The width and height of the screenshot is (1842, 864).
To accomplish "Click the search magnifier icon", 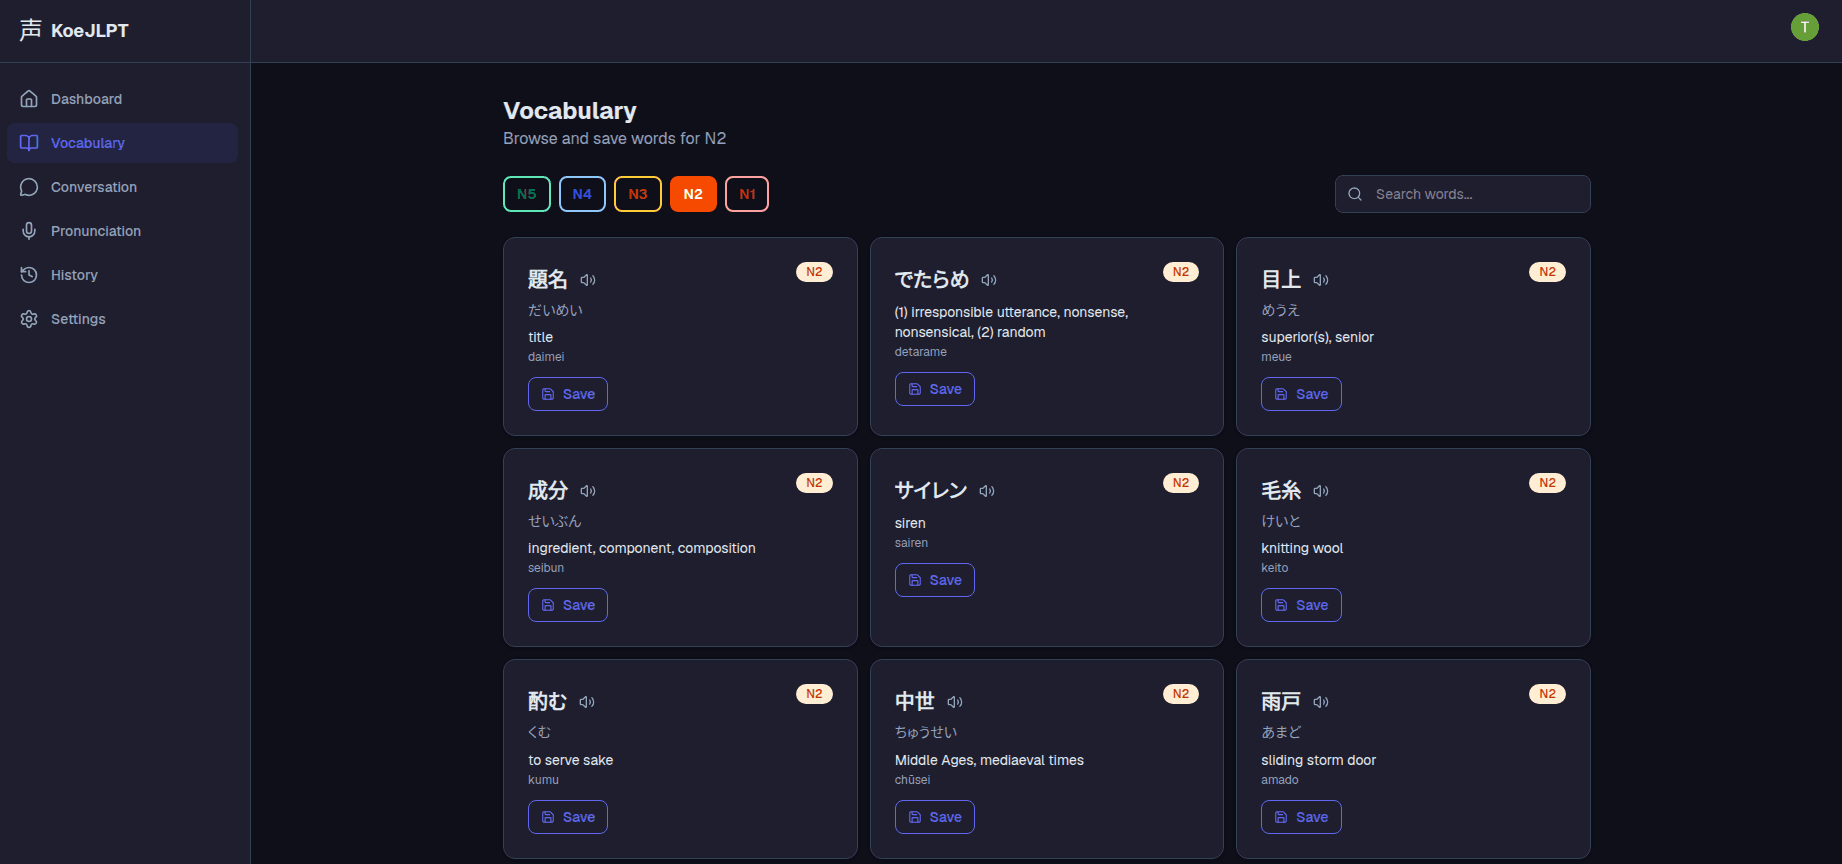I will pos(1355,194).
